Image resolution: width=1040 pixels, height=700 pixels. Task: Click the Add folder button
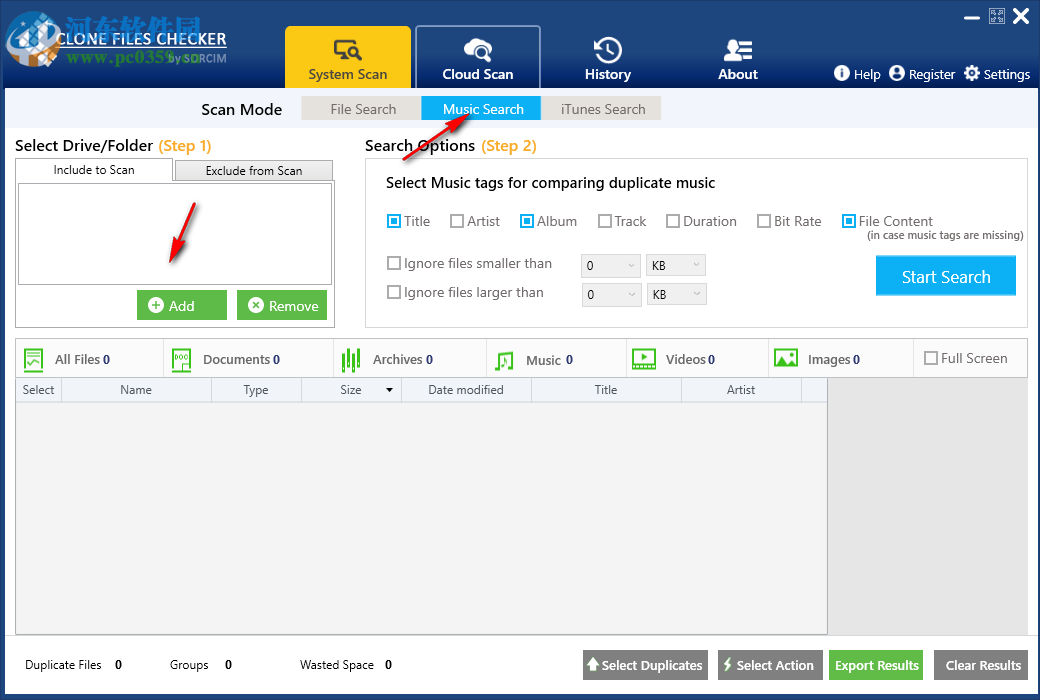click(x=182, y=305)
